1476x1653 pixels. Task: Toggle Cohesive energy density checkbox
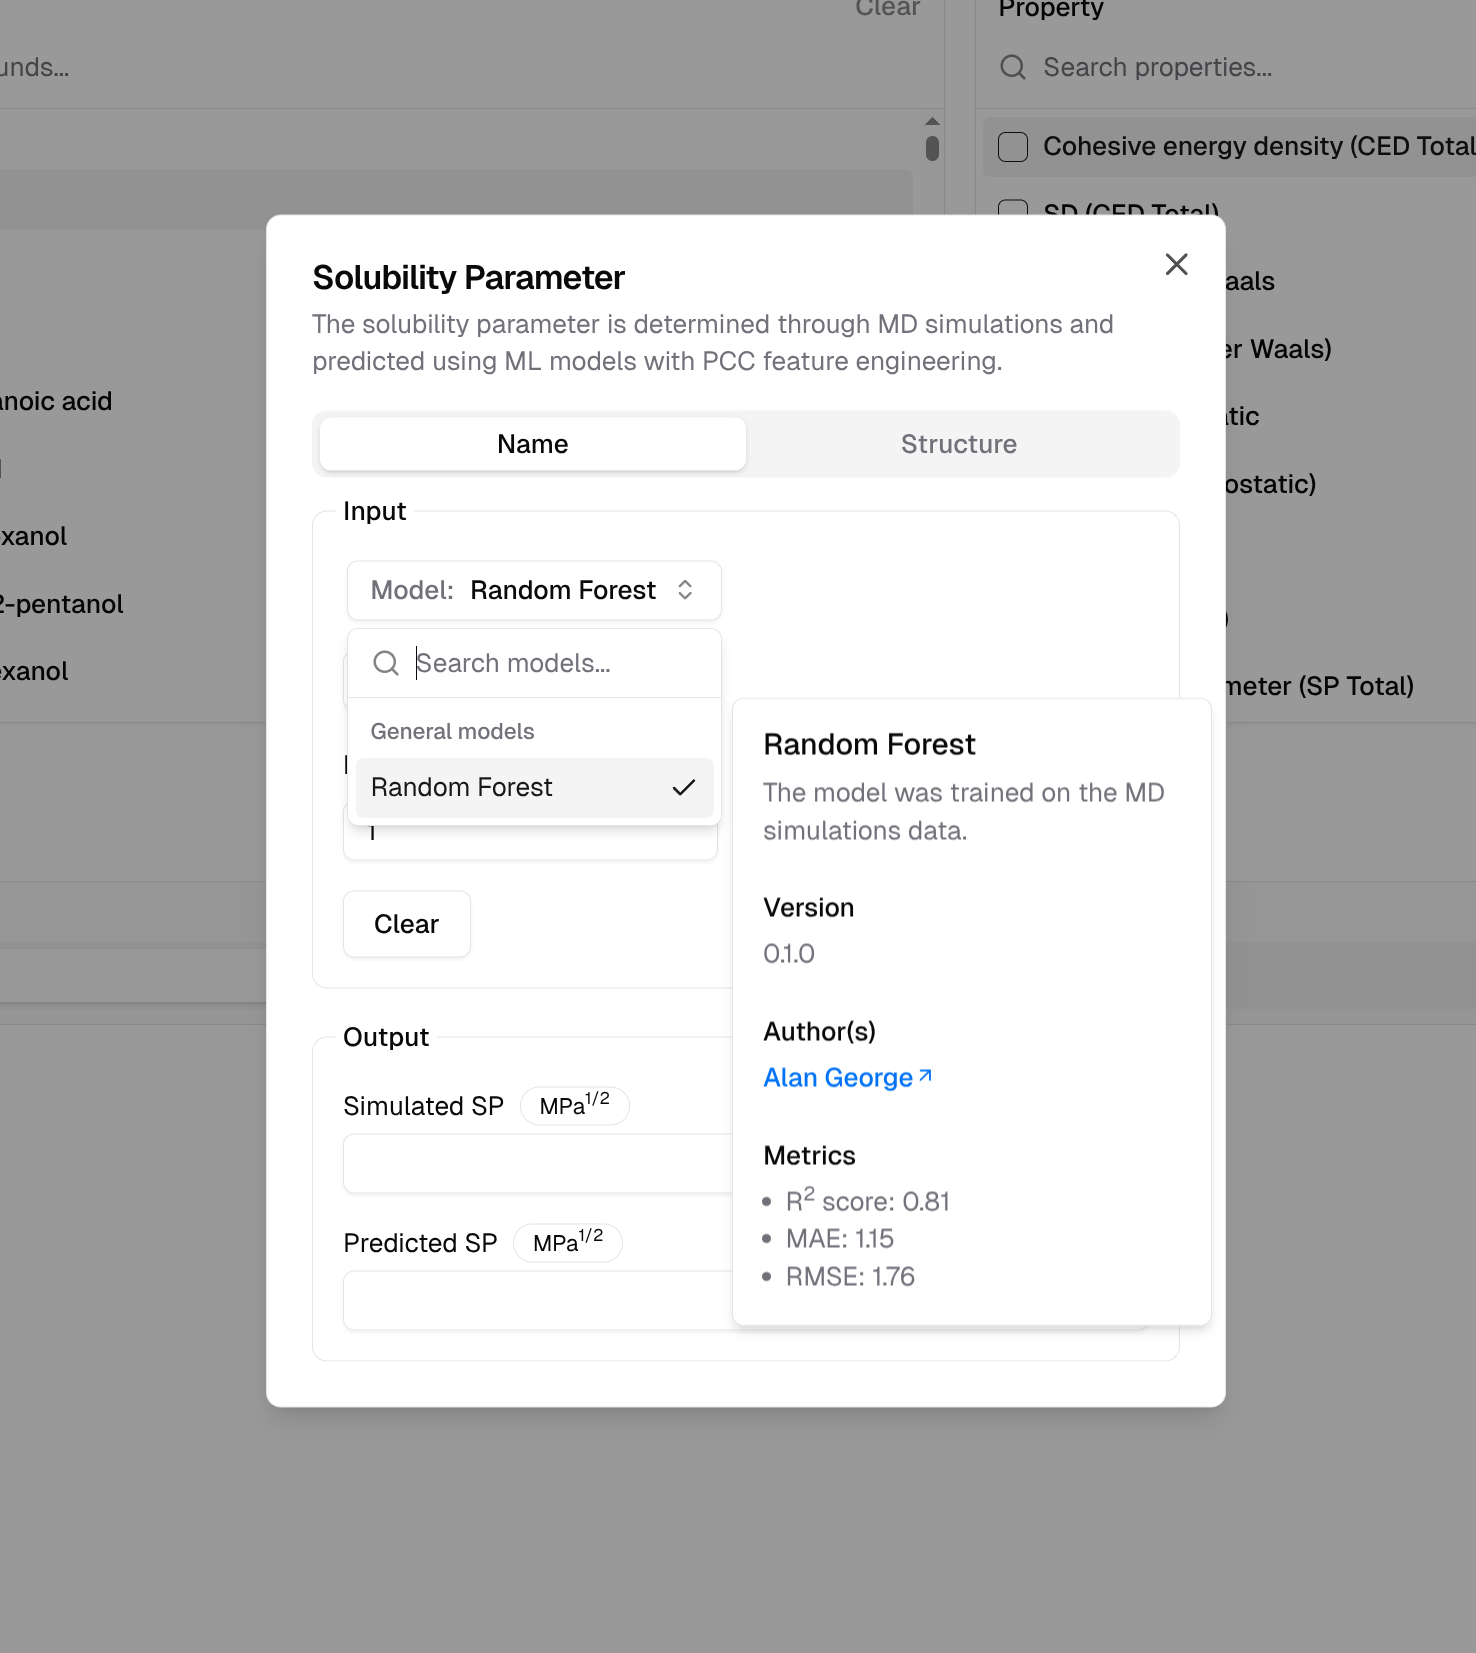point(1013,147)
